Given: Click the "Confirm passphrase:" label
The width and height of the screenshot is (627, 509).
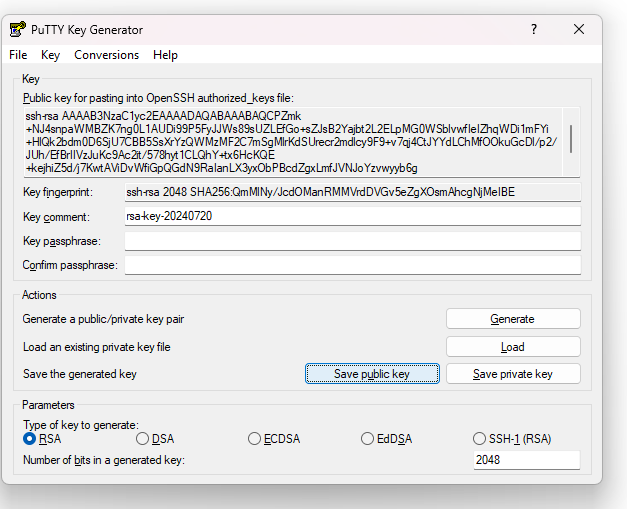Looking at the screenshot, I should click(x=70, y=265).
